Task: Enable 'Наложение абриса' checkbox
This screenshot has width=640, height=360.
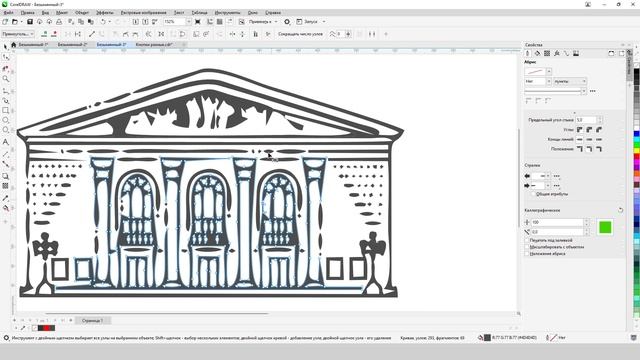Action: coord(527,253)
